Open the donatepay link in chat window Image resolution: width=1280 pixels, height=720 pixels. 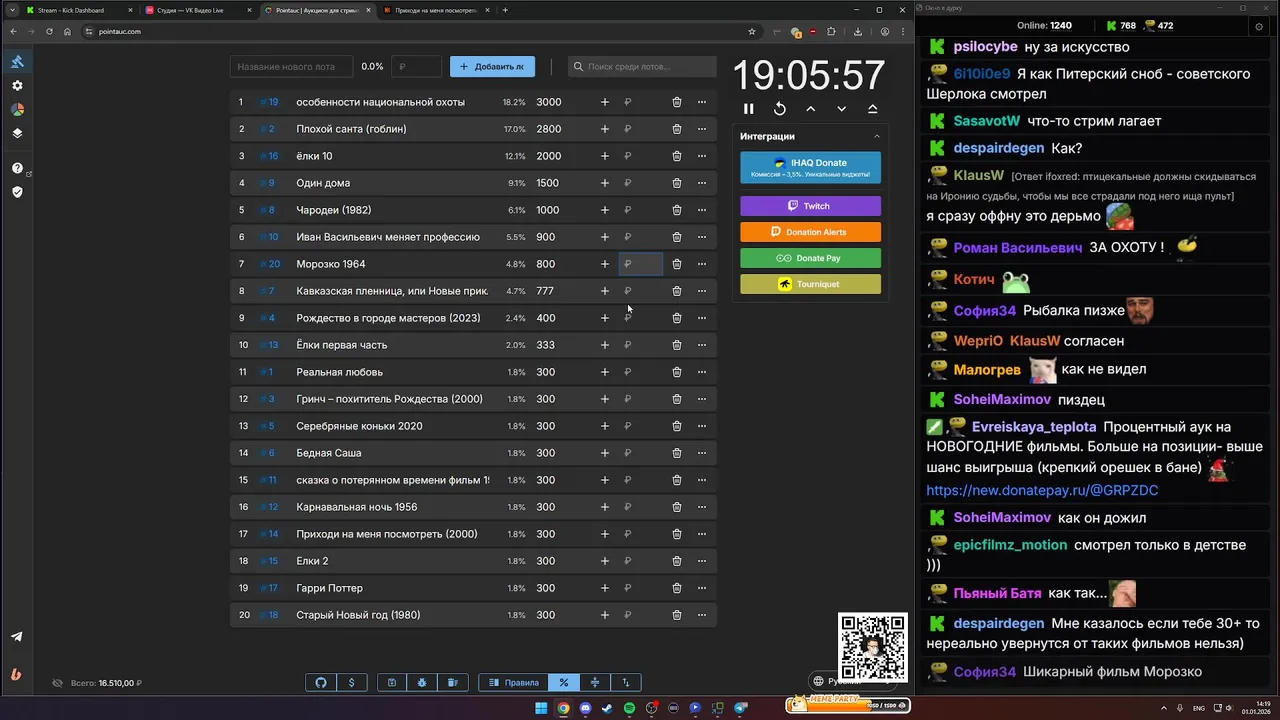(x=1042, y=491)
